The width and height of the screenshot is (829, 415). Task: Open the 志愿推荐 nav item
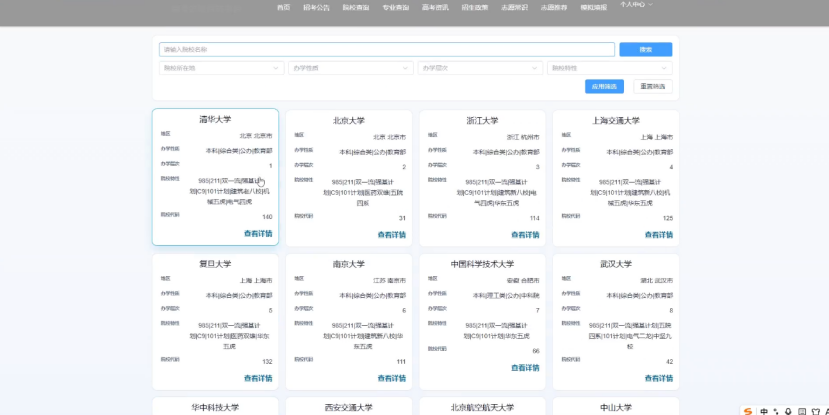554,7
